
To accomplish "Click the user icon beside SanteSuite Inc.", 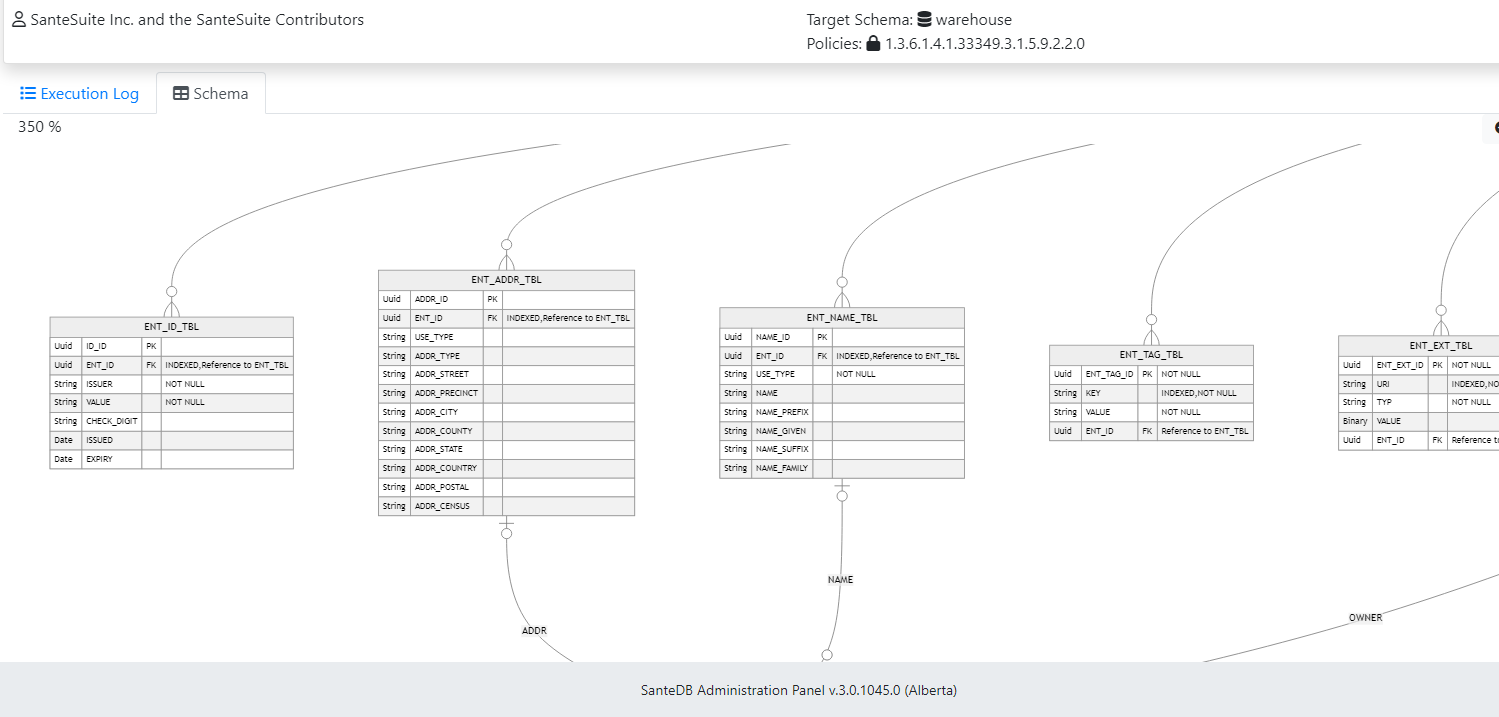I will click(19, 20).
